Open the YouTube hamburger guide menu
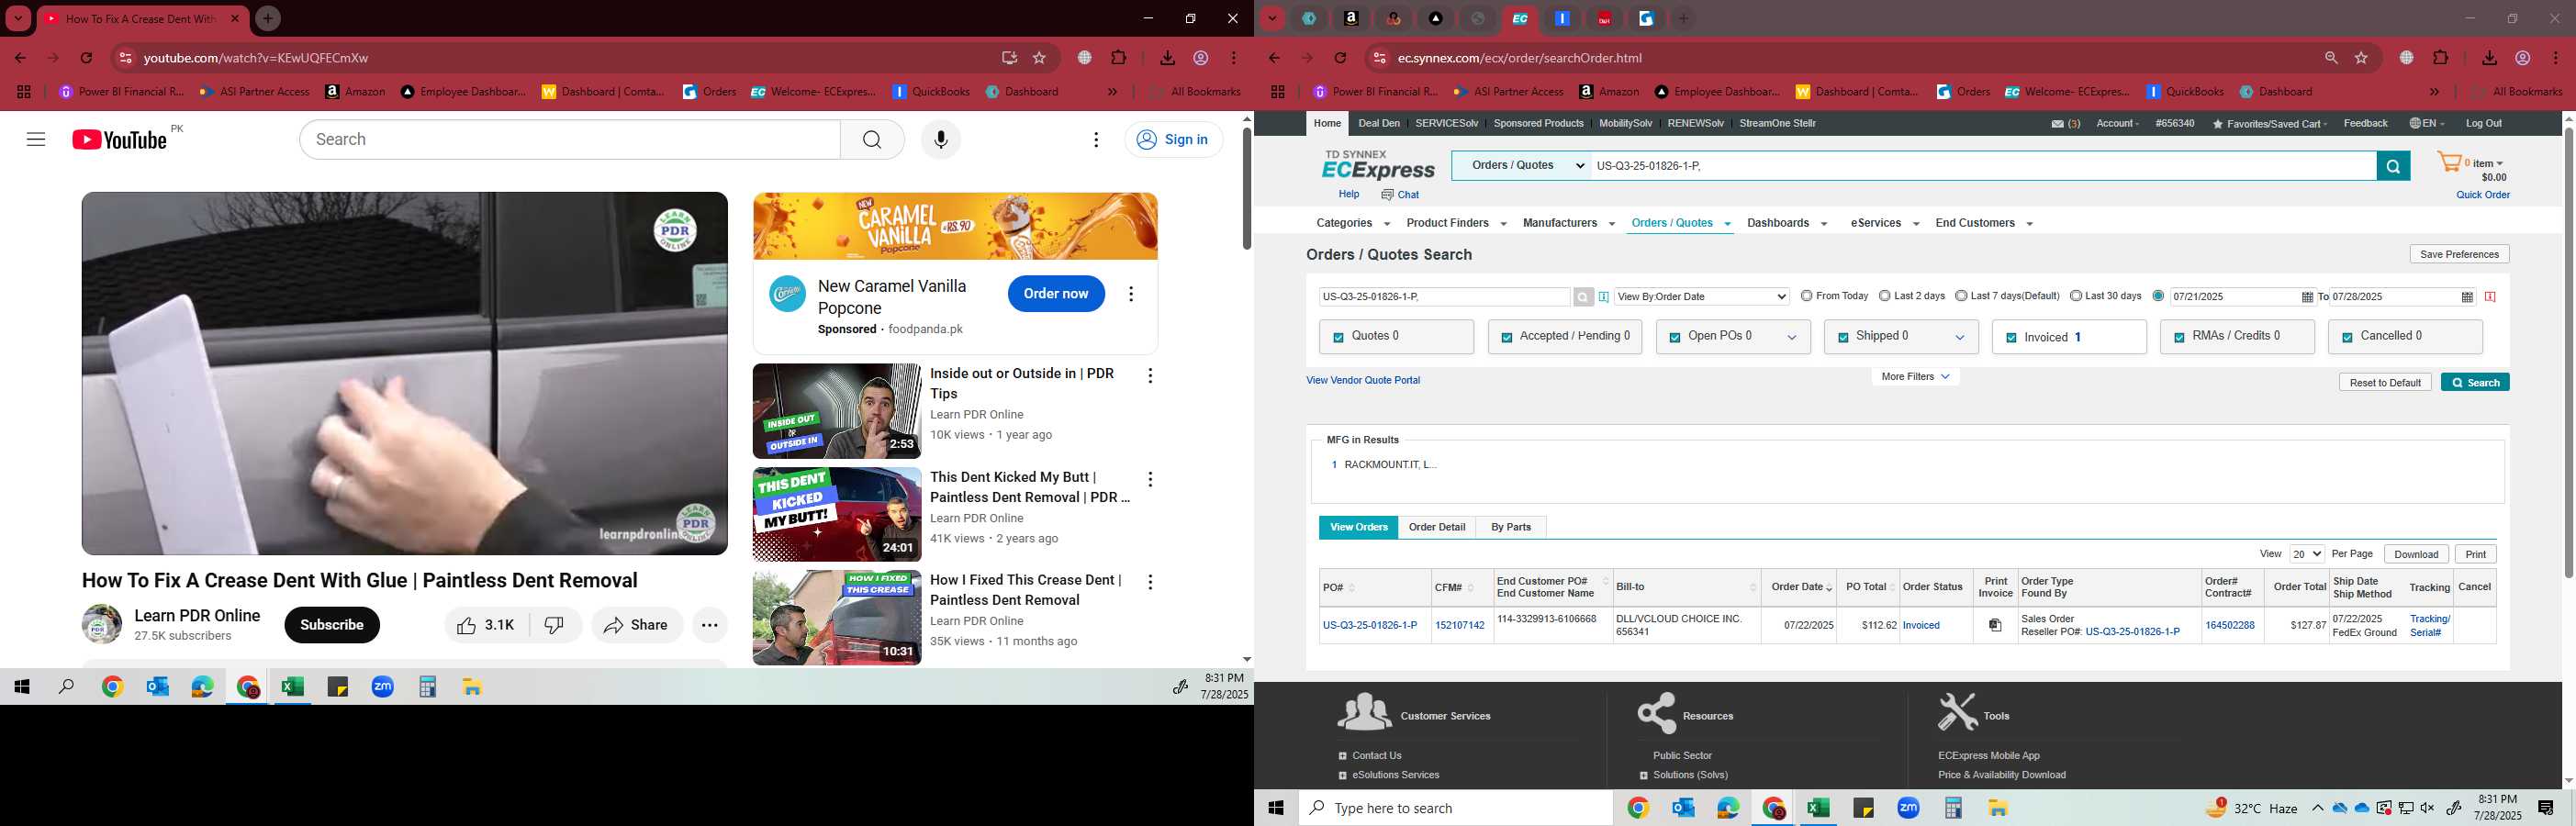The image size is (2576, 826). pyautogui.click(x=36, y=140)
